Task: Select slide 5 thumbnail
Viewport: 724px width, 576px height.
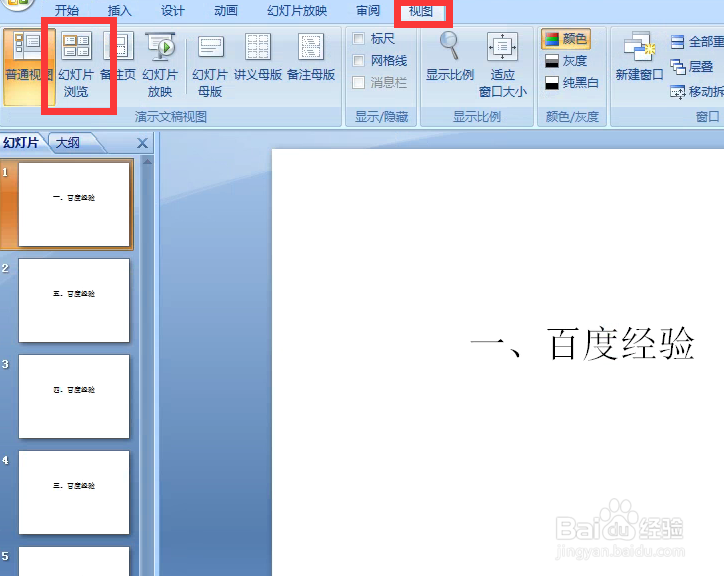Action: (x=74, y=561)
